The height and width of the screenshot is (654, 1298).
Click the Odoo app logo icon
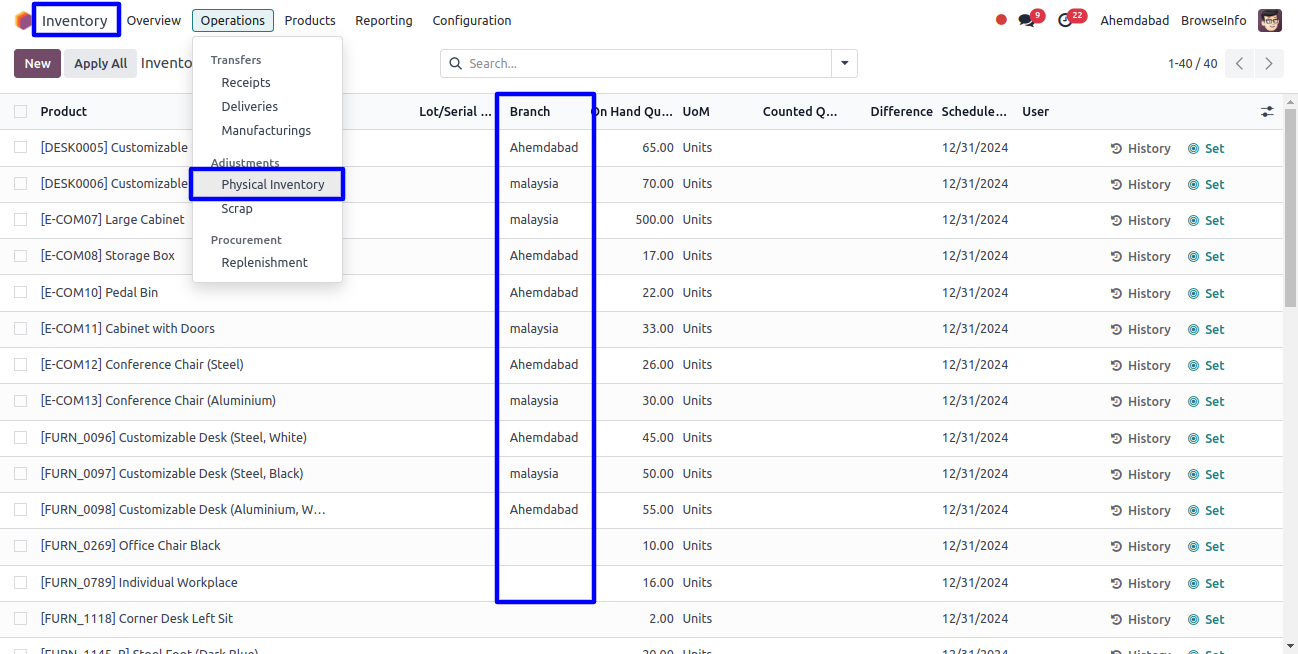click(x=22, y=21)
